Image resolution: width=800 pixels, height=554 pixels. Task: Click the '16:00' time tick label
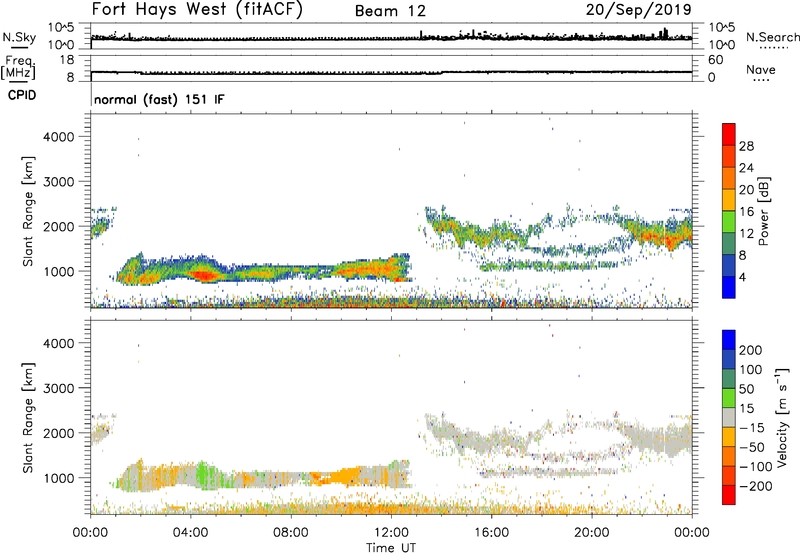click(491, 533)
